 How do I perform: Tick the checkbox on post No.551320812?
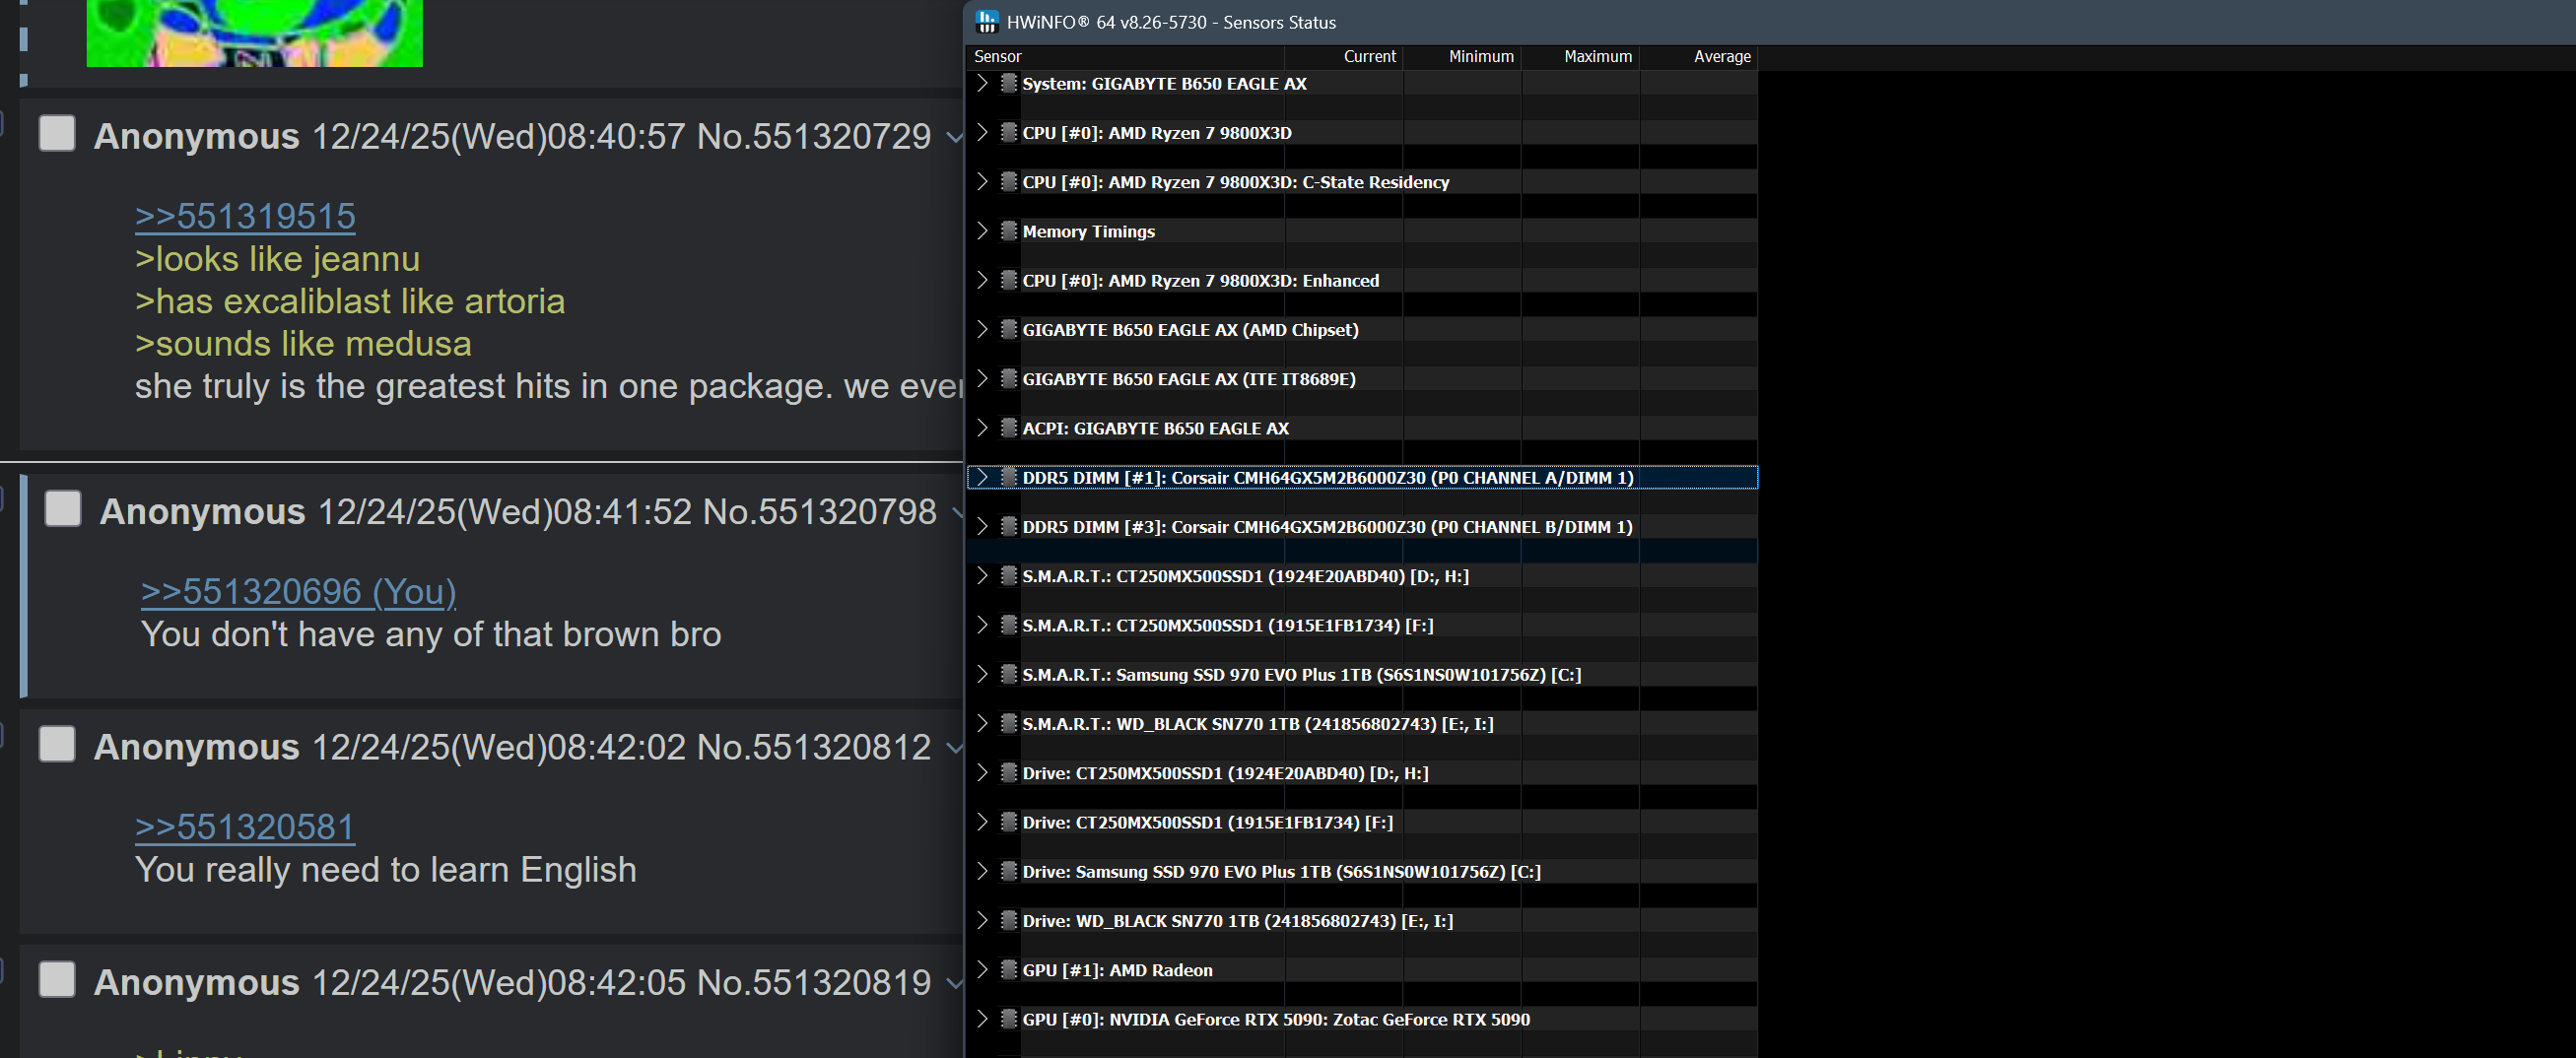click(57, 744)
